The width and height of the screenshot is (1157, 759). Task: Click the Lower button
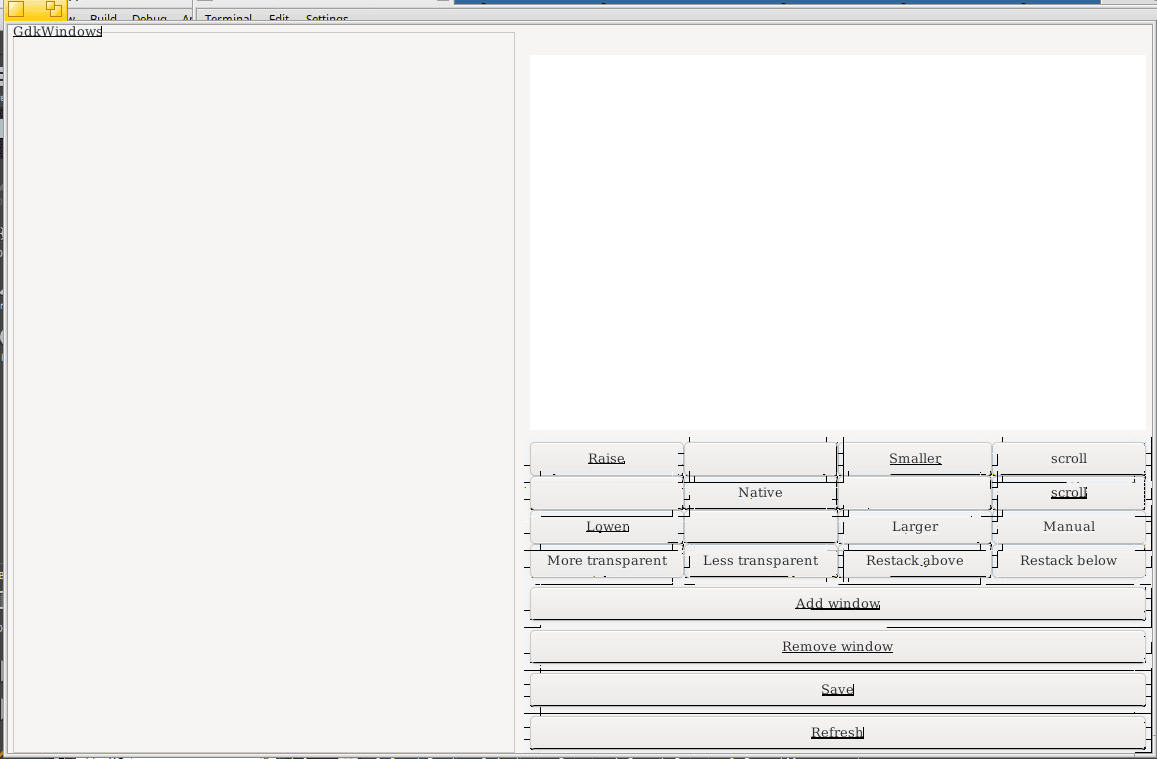[x=607, y=526]
